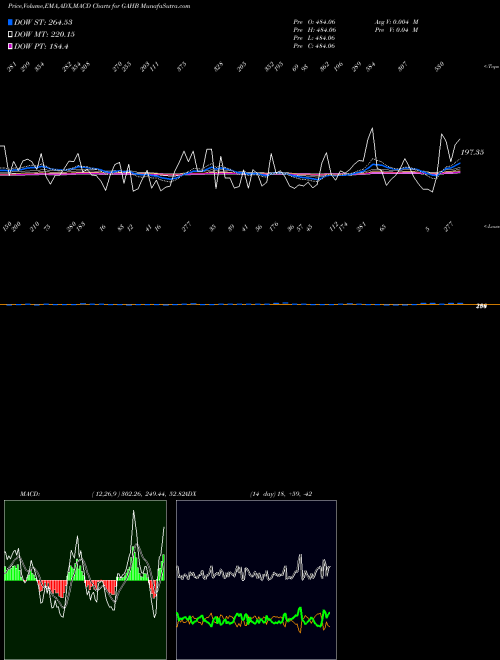Click the '375' top value label
Screen dimensions: 500x660
tap(181, 67)
